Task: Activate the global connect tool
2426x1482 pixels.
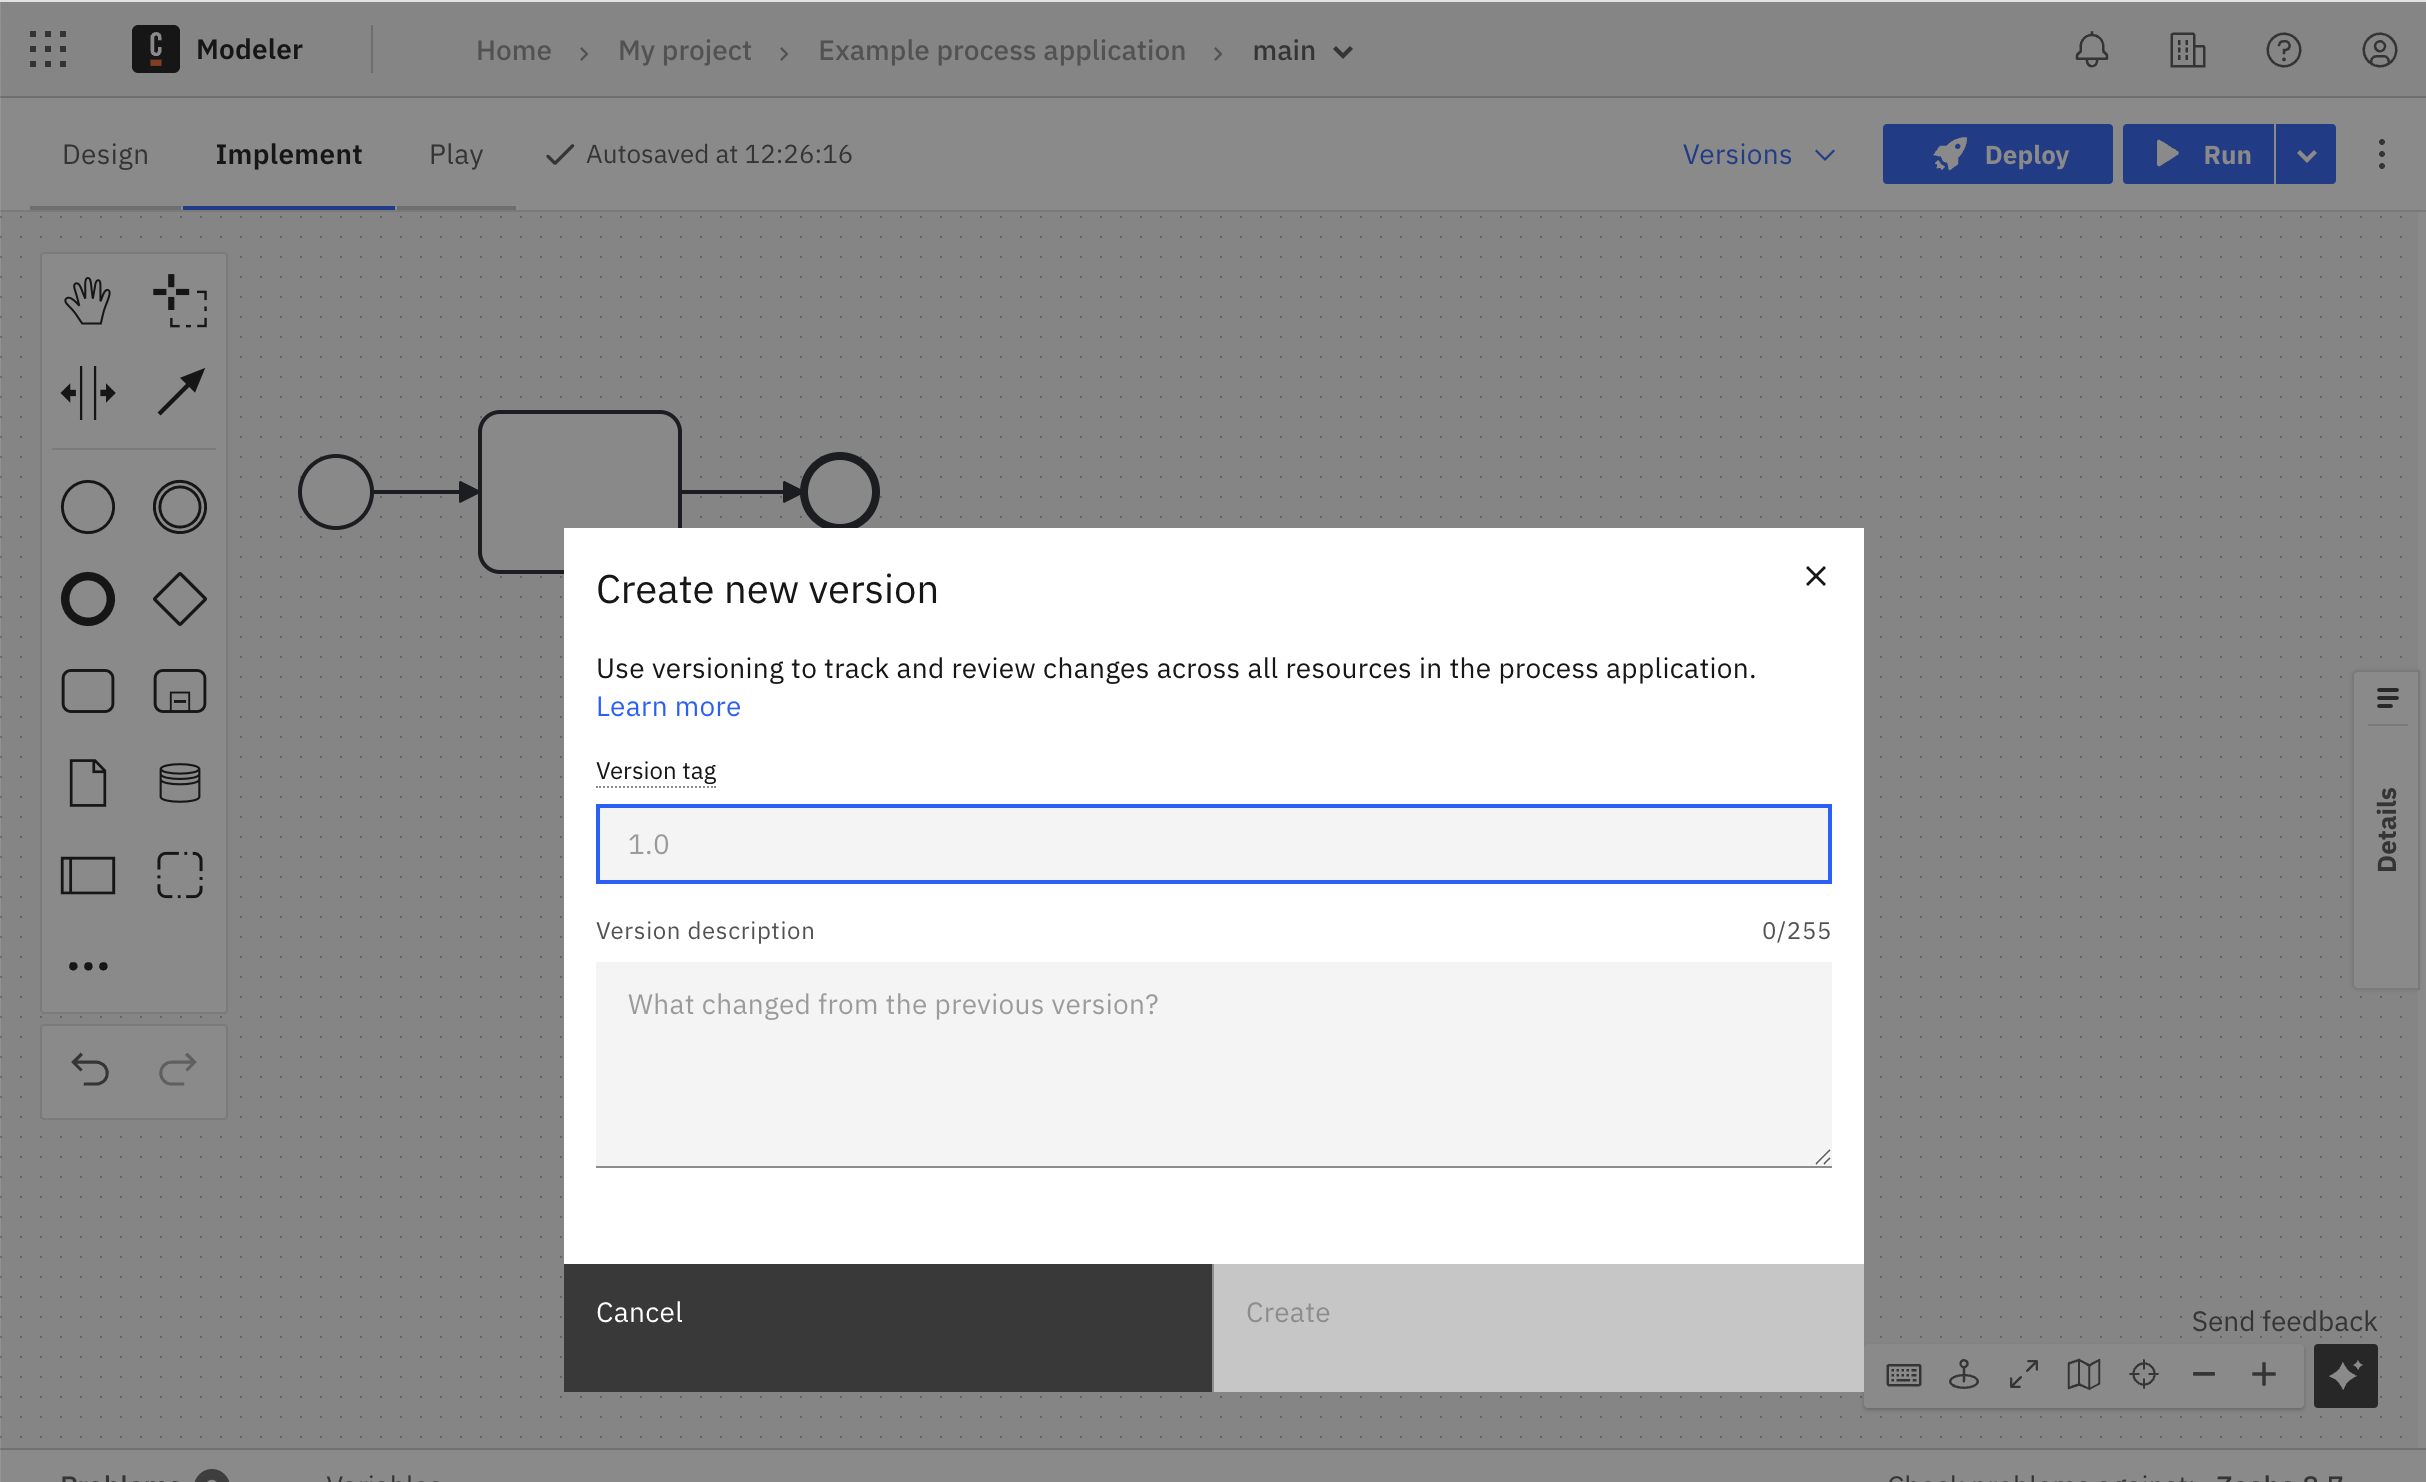Action: (x=182, y=392)
